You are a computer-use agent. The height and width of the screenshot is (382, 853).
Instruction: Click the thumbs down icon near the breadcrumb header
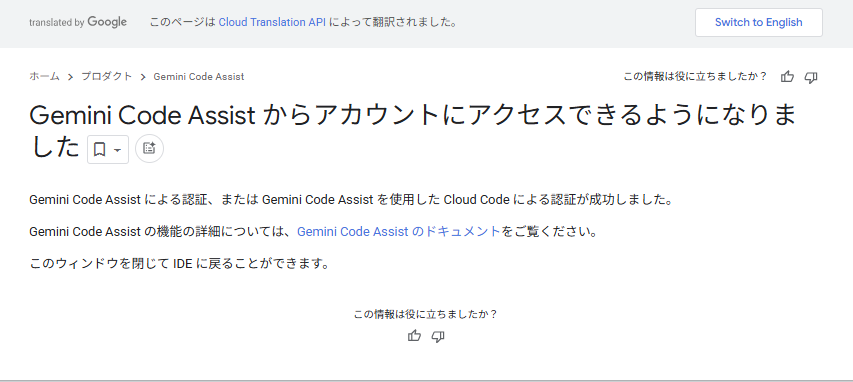[x=811, y=77]
